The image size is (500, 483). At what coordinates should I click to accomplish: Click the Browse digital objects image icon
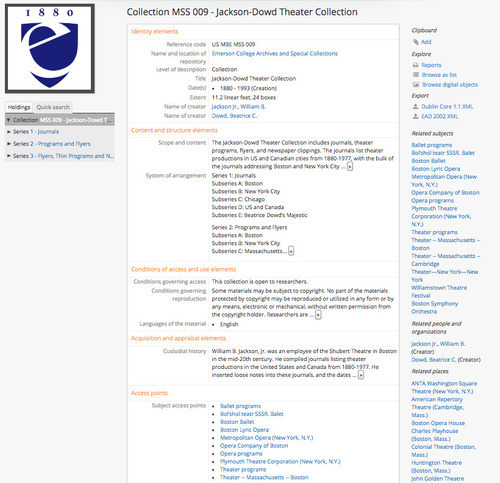point(416,85)
